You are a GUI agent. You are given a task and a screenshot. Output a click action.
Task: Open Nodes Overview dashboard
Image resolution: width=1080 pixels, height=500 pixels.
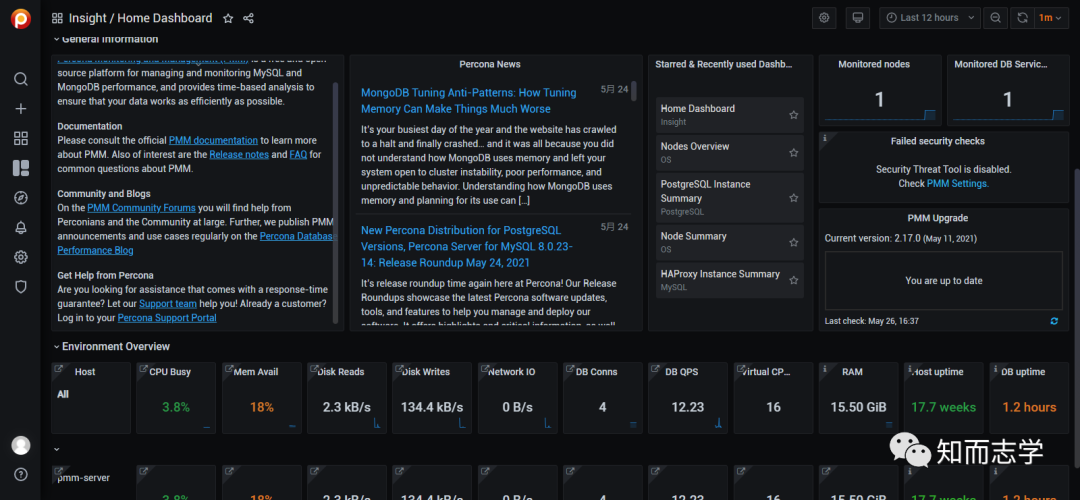point(695,147)
